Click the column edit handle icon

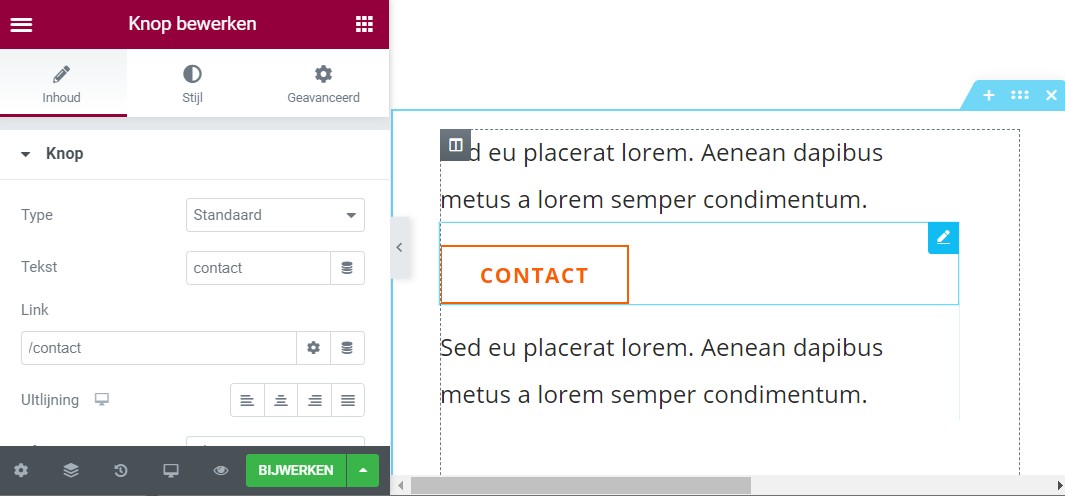[x=455, y=145]
